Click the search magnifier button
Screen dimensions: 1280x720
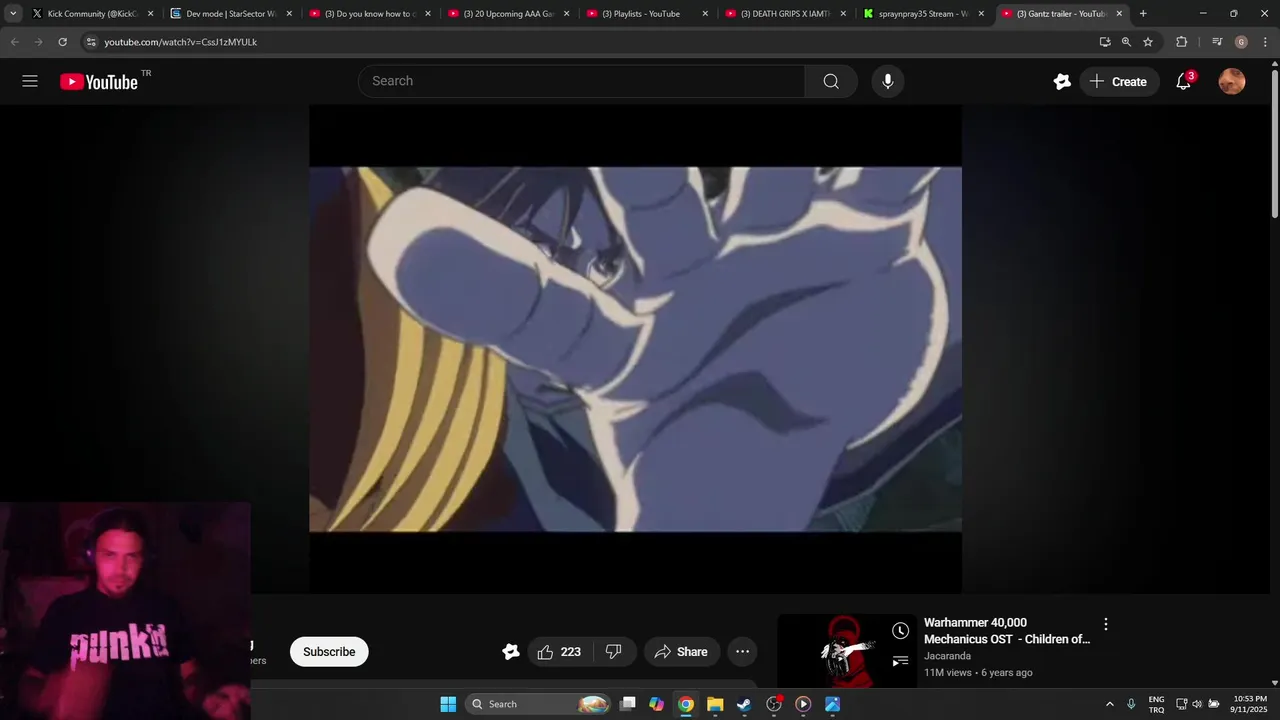click(831, 81)
